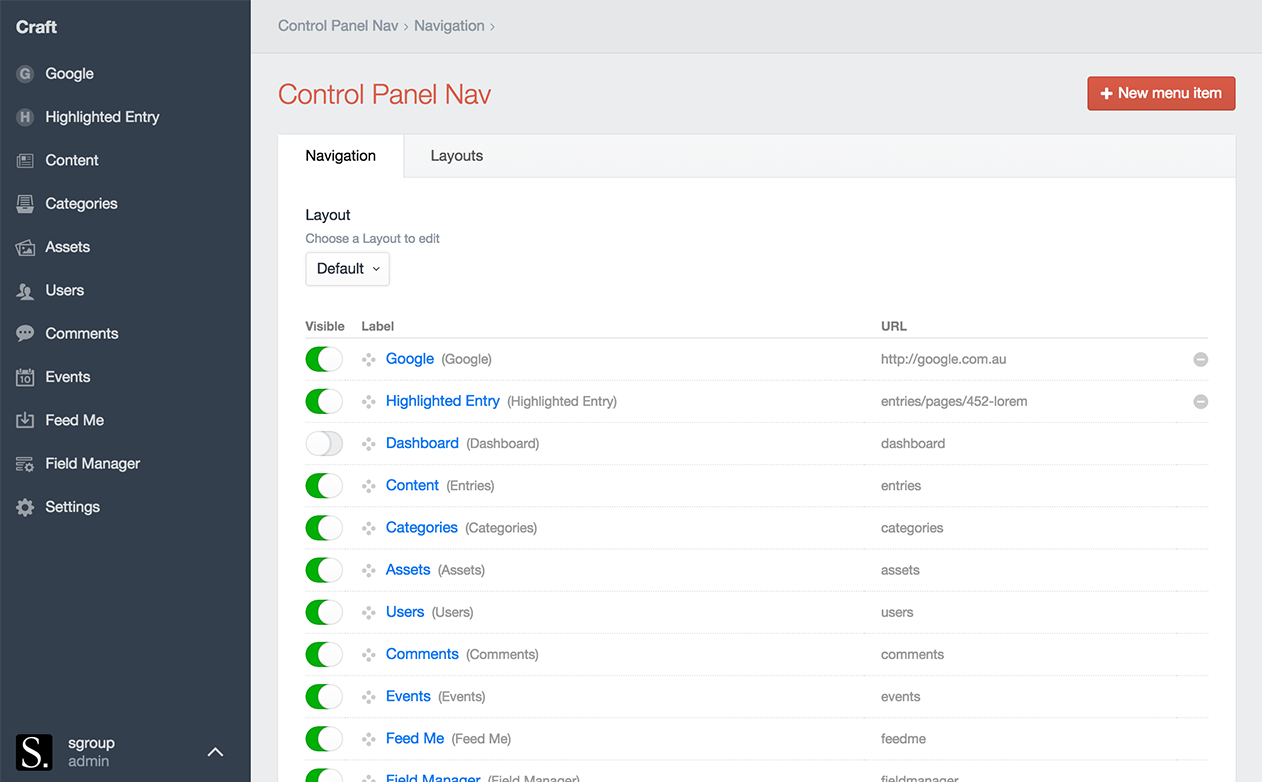This screenshot has width=1262, height=782.
Task: Click Control Panel Nav in the breadcrumb
Action: point(338,26)
